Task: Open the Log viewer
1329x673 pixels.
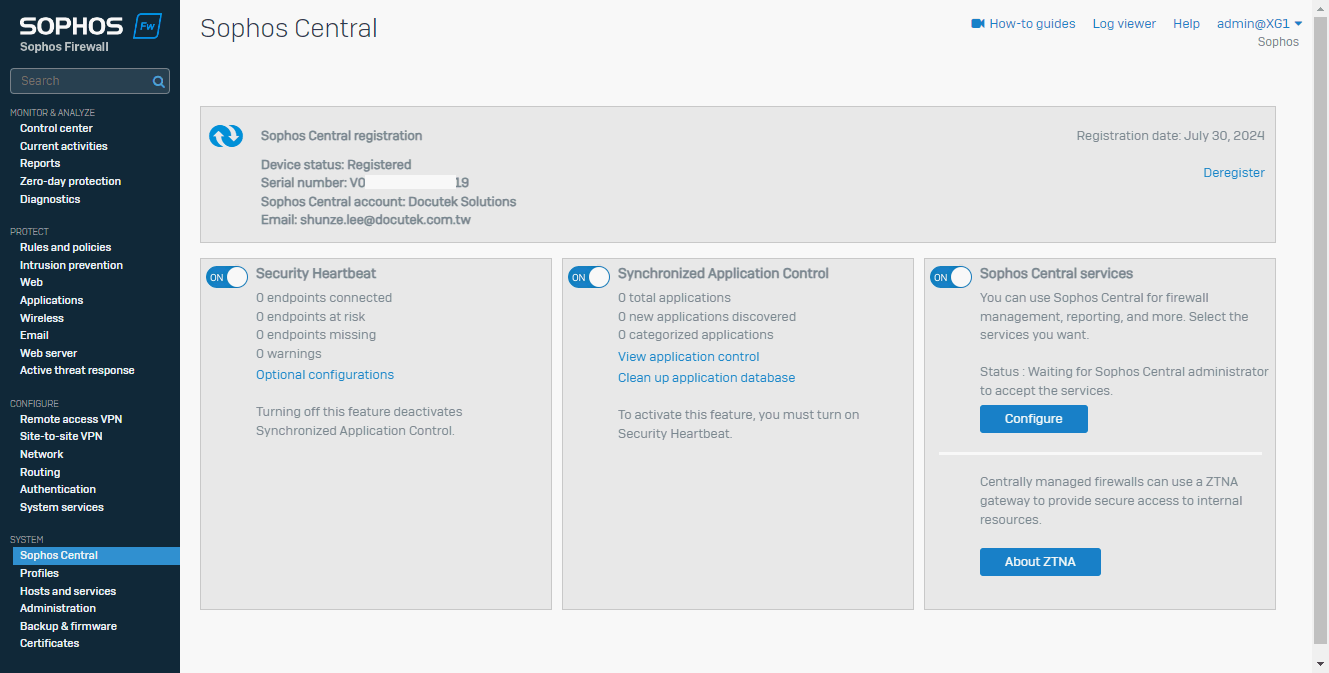Action: tap(1124, 23)
